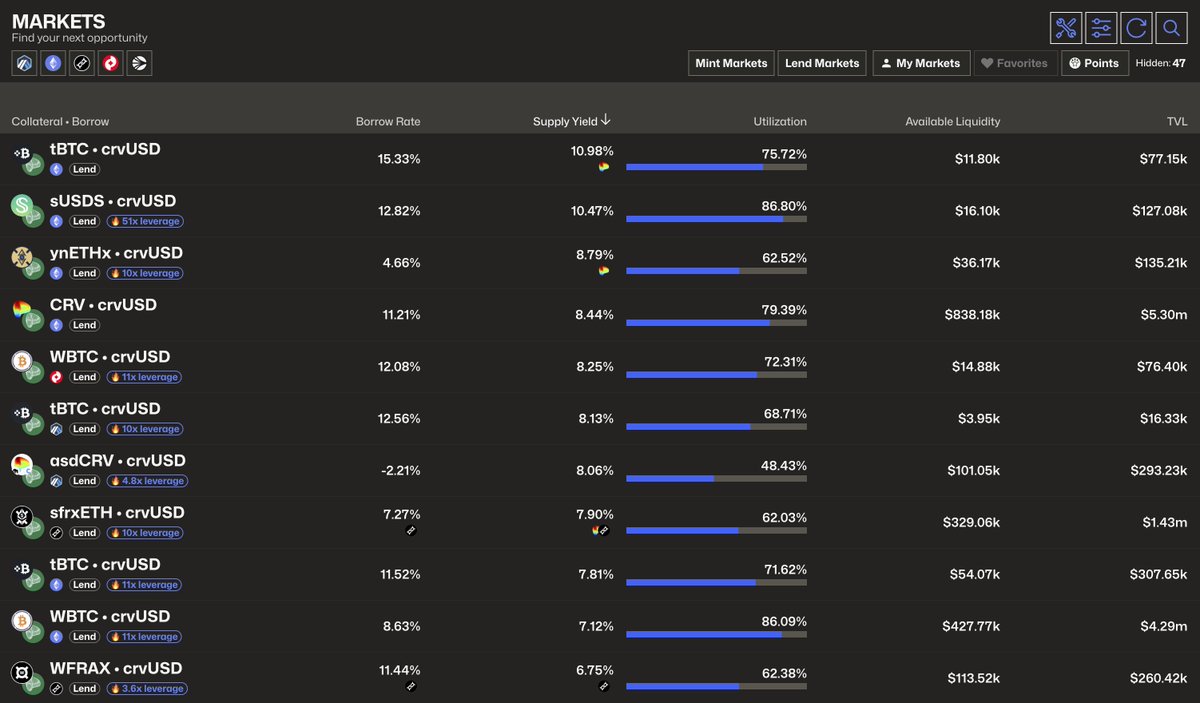The image size is (1200, 703).
Task: Click the $4.29m TVL value
Action: click(1166, 627)
